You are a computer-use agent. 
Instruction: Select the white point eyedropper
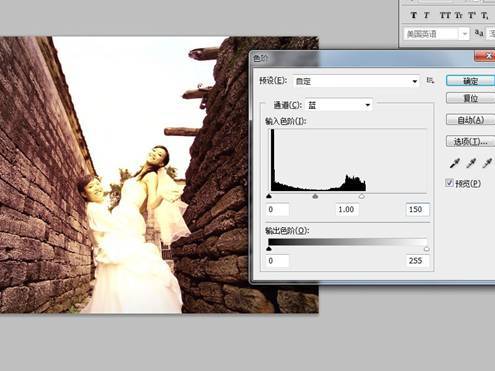point(487,163)
